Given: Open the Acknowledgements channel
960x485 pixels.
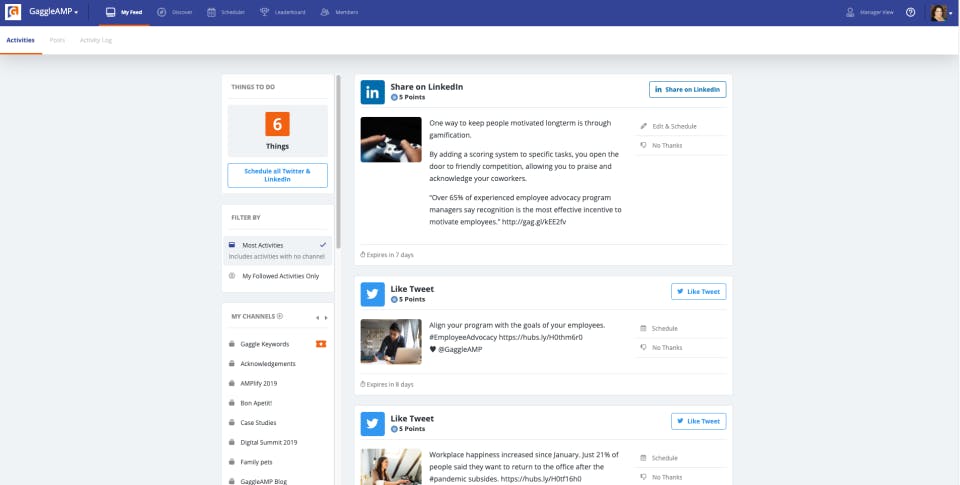Looking at the screenshot, I should (x=268, y=364).
